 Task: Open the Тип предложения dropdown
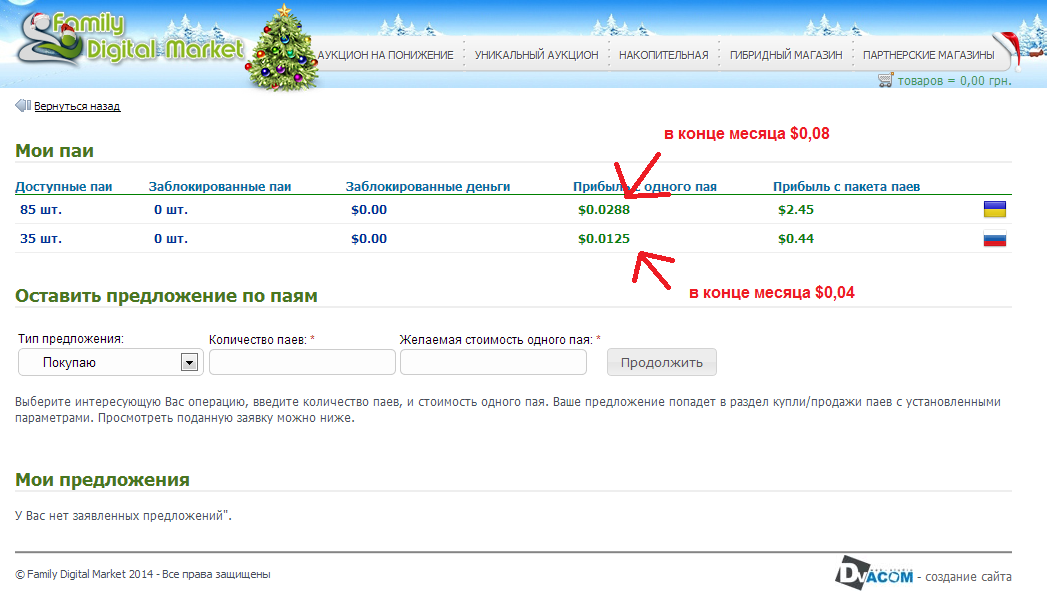click(x=108, y=362)
